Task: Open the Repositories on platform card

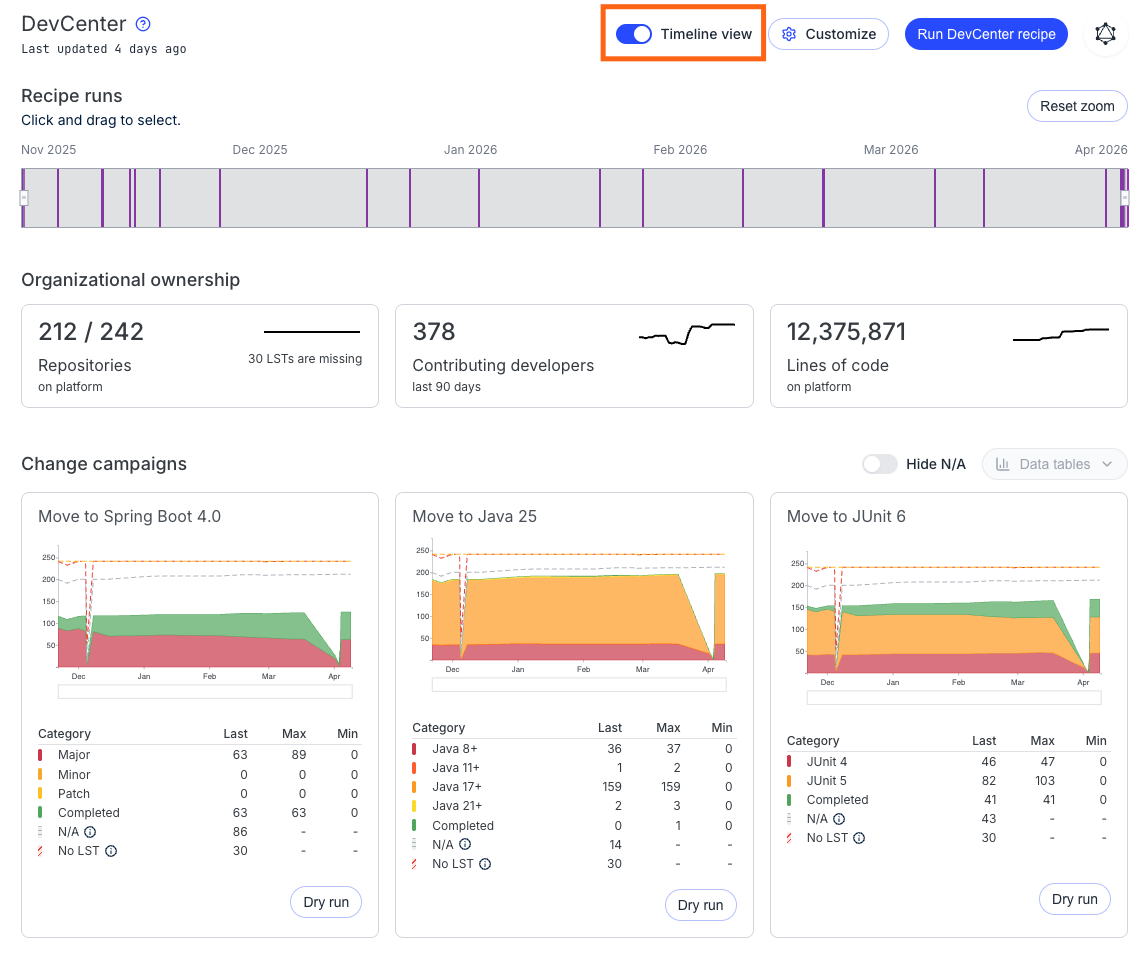Action: click(200, 356)
